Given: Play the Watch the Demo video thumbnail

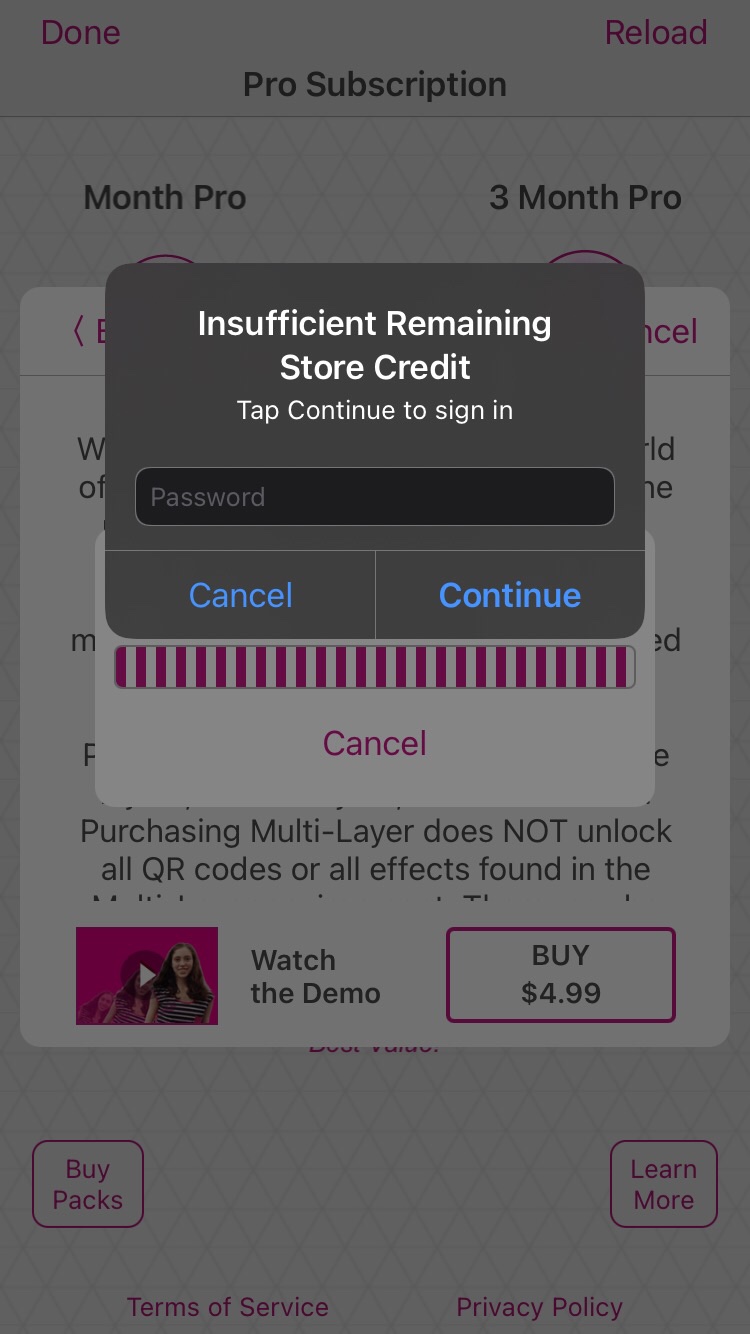Looking at the screenshot, I should pyautogui.click(x=147, y=975).
